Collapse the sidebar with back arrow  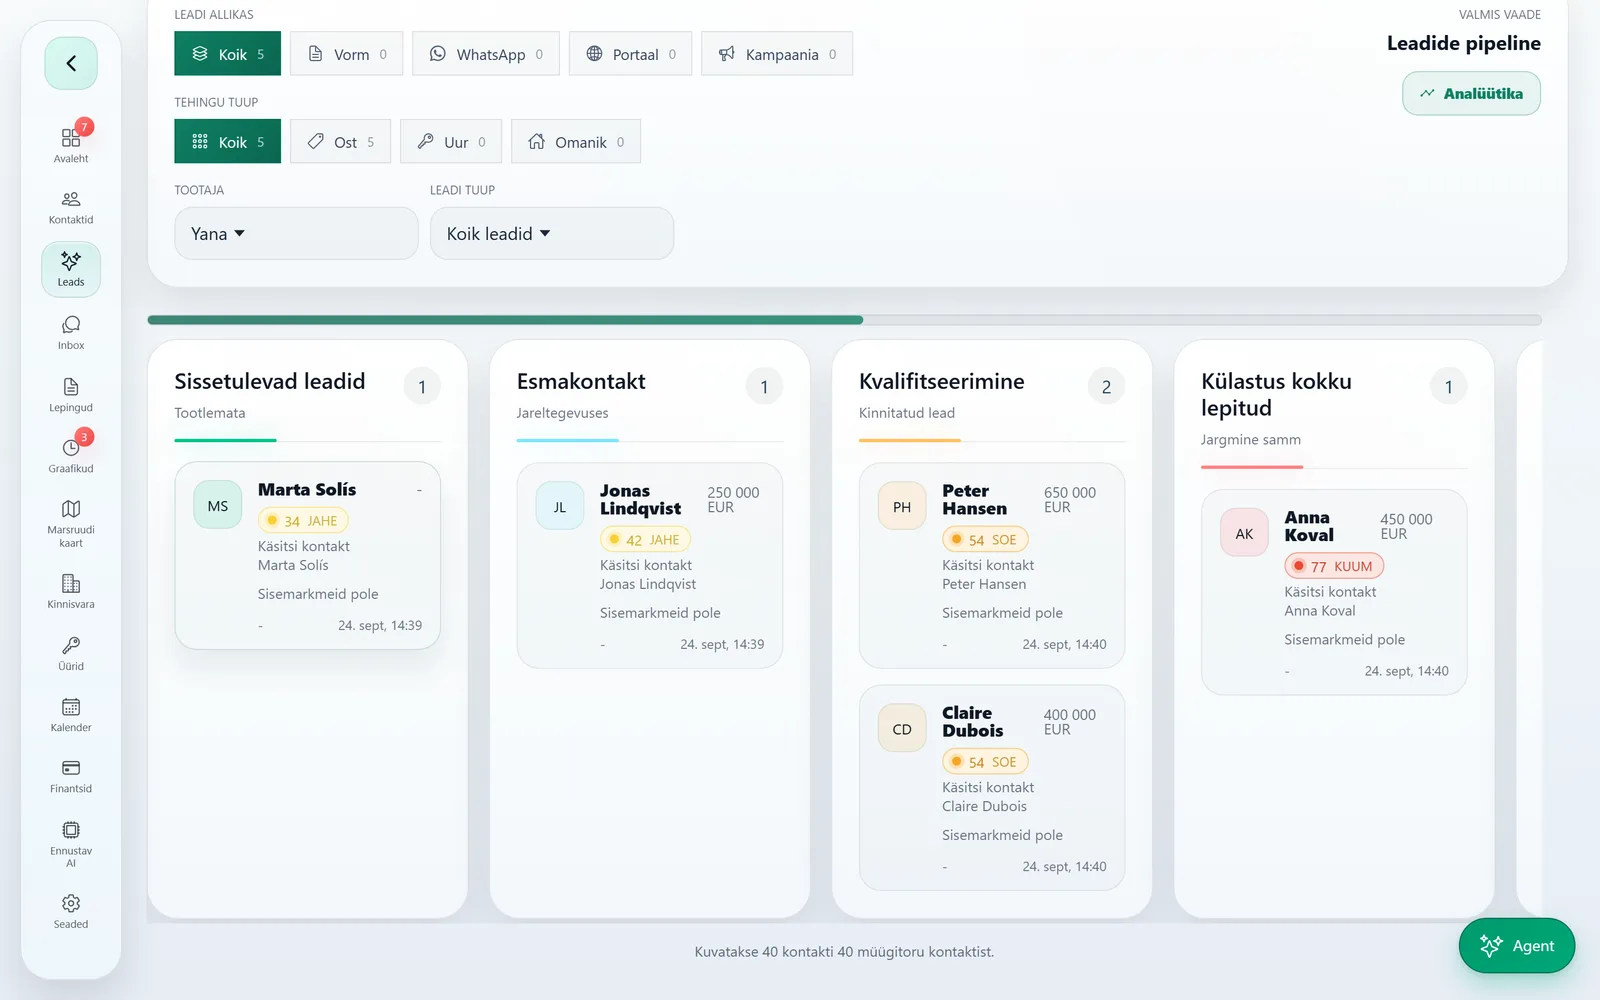tap(71, 63)
